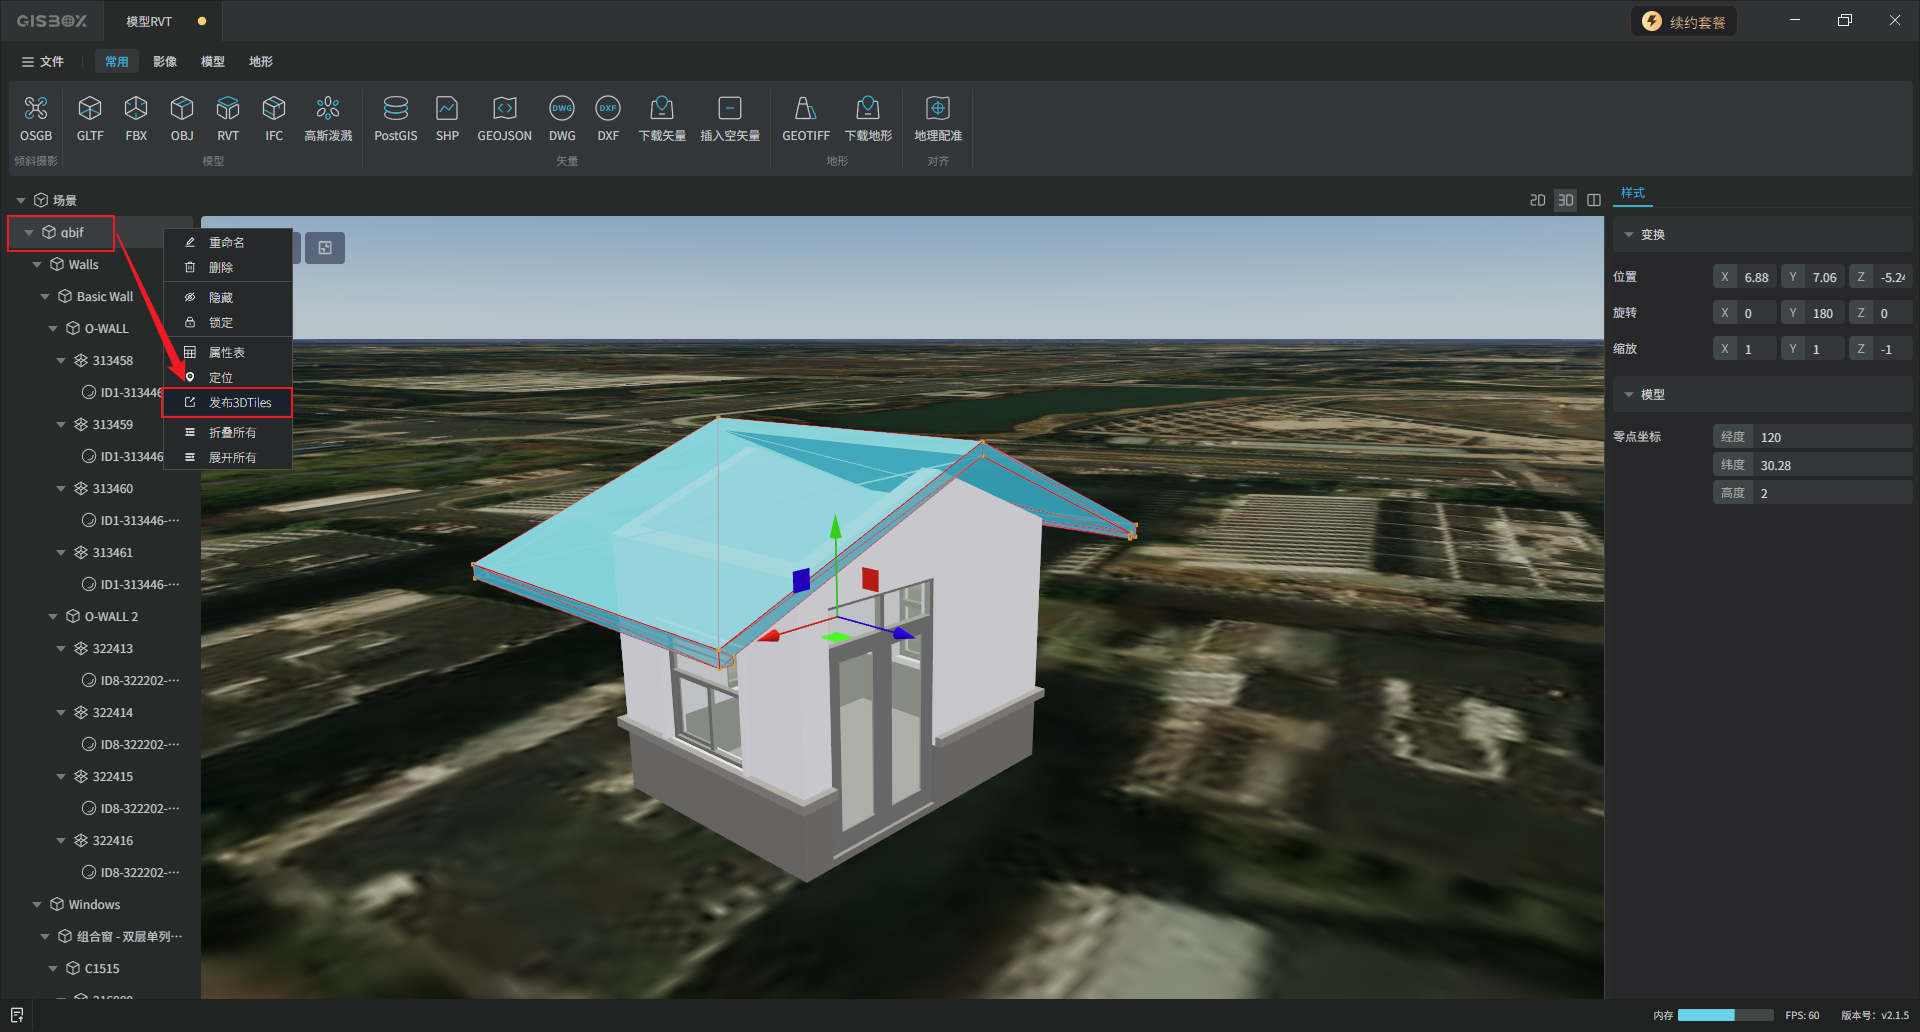Click the memory usage progress bar
Image resolution: width=1920 pixels, height=1032 pixels.
1725,1015
